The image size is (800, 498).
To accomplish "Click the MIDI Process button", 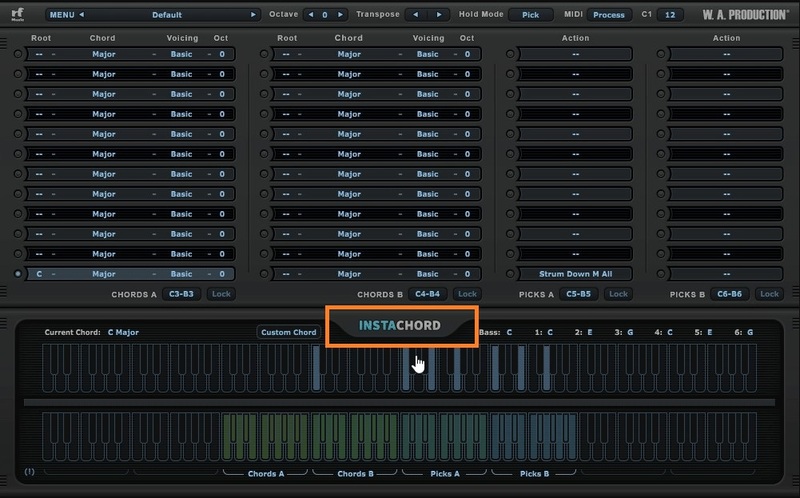I will [x=607, y=15].
